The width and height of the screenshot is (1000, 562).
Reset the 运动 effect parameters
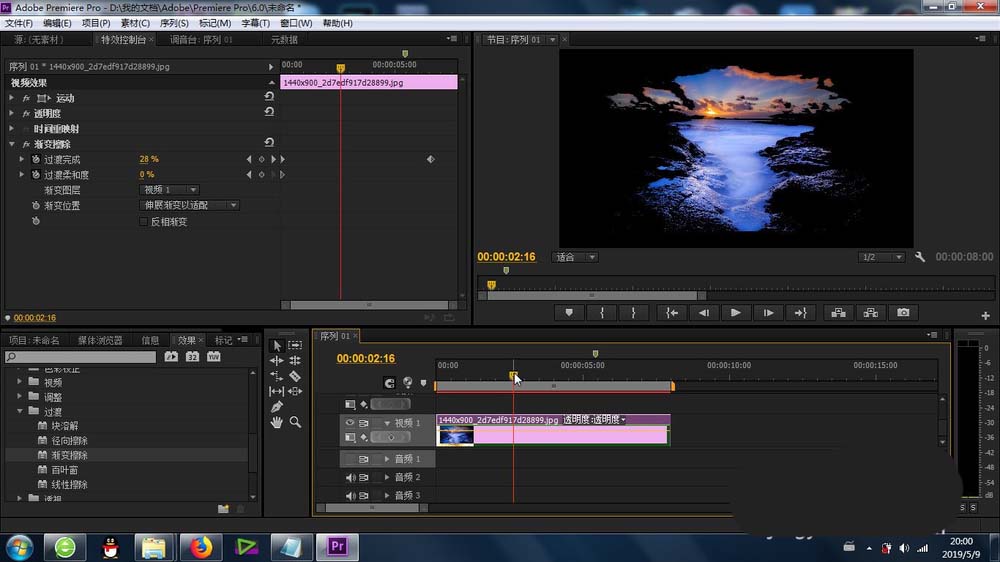(x=268, y=98)
